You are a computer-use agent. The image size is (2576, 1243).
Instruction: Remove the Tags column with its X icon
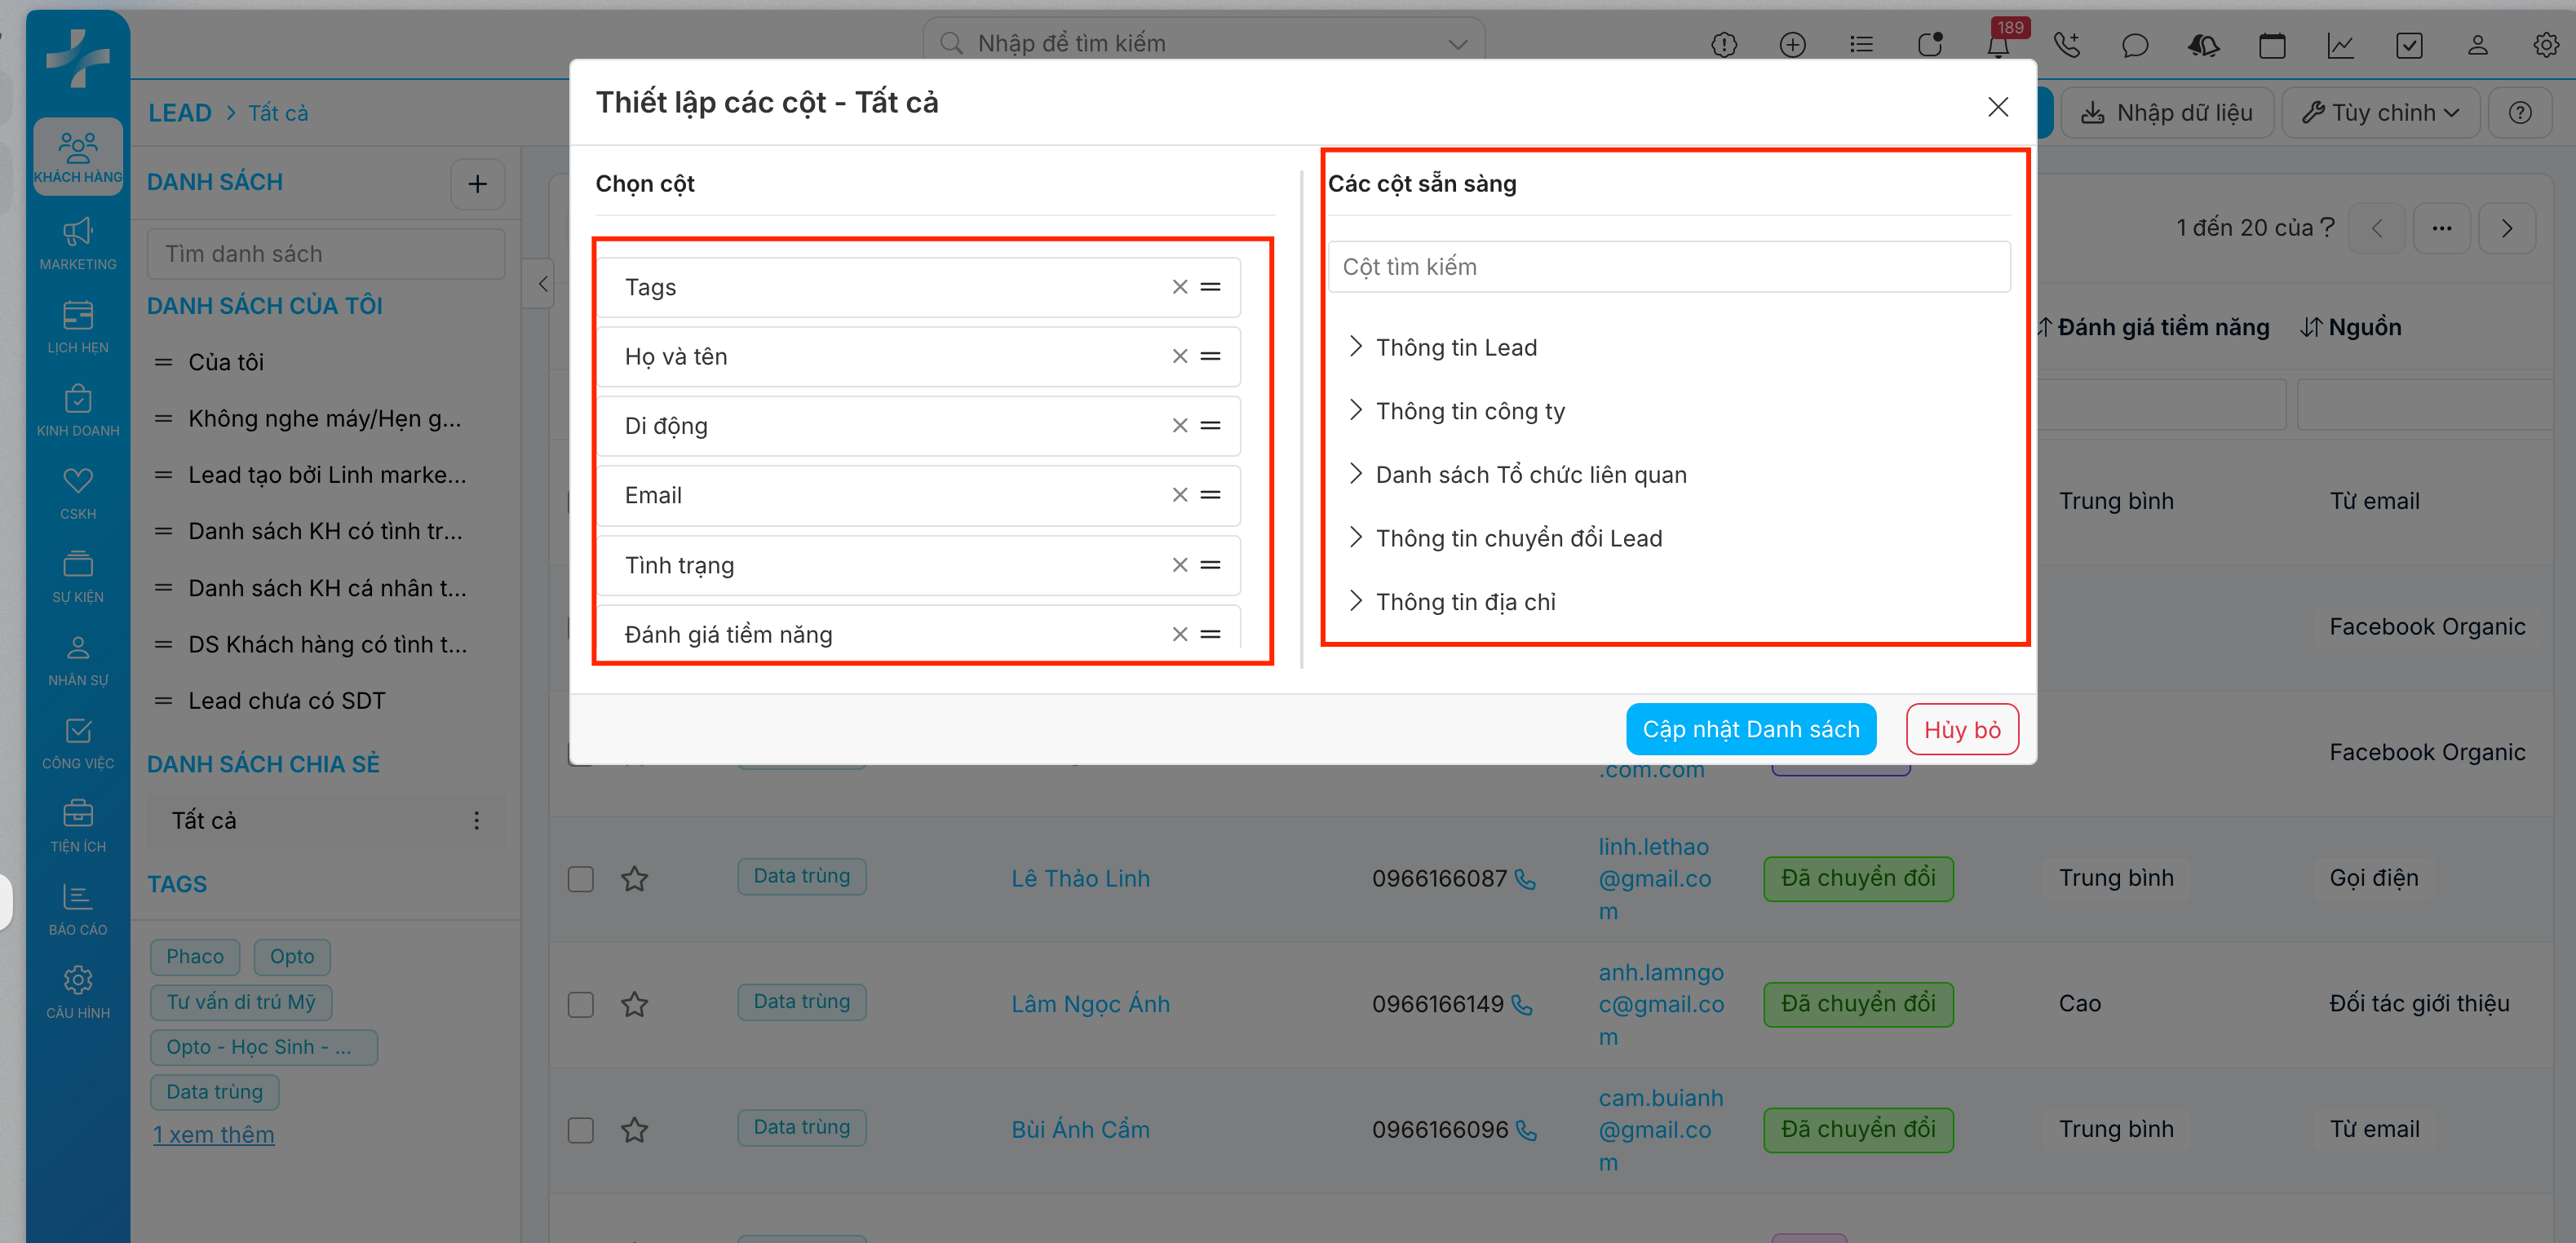(1179, 287)
